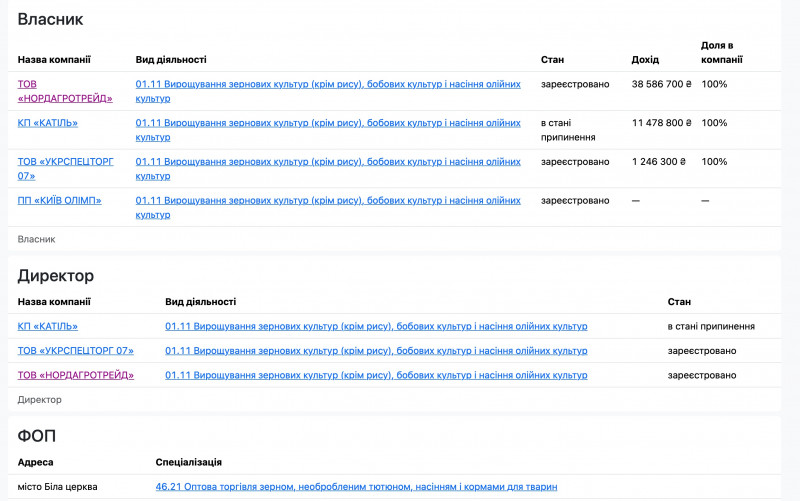The height and width of the screenshot is (501, 800).
Task: Click the Дохід column header
Action: 645,60
